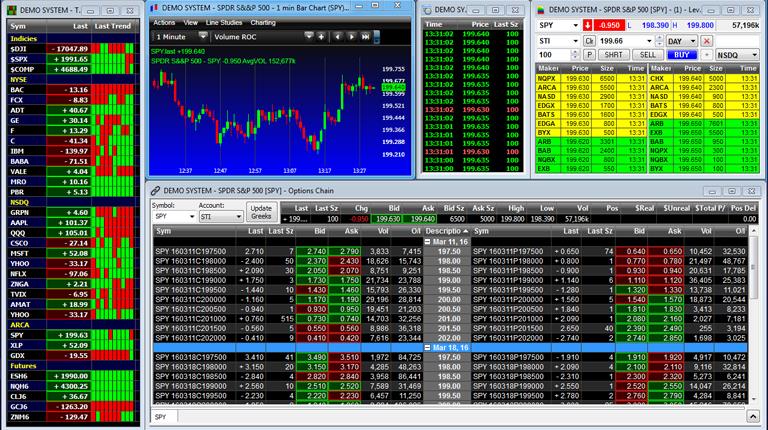The width and height of the screenshot is (768, 430).
Task: Click the P button next to quantity
Action: (589, 55)
